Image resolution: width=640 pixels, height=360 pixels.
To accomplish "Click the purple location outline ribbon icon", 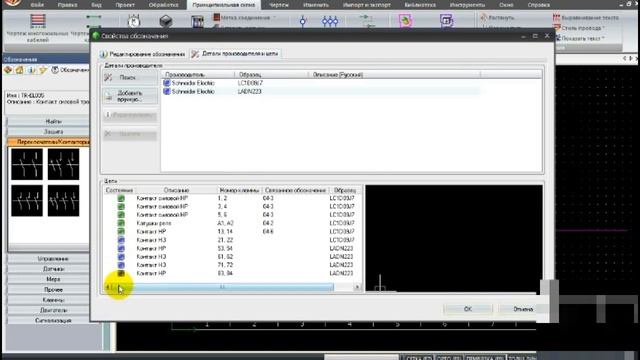I will (x=446, y=20).
